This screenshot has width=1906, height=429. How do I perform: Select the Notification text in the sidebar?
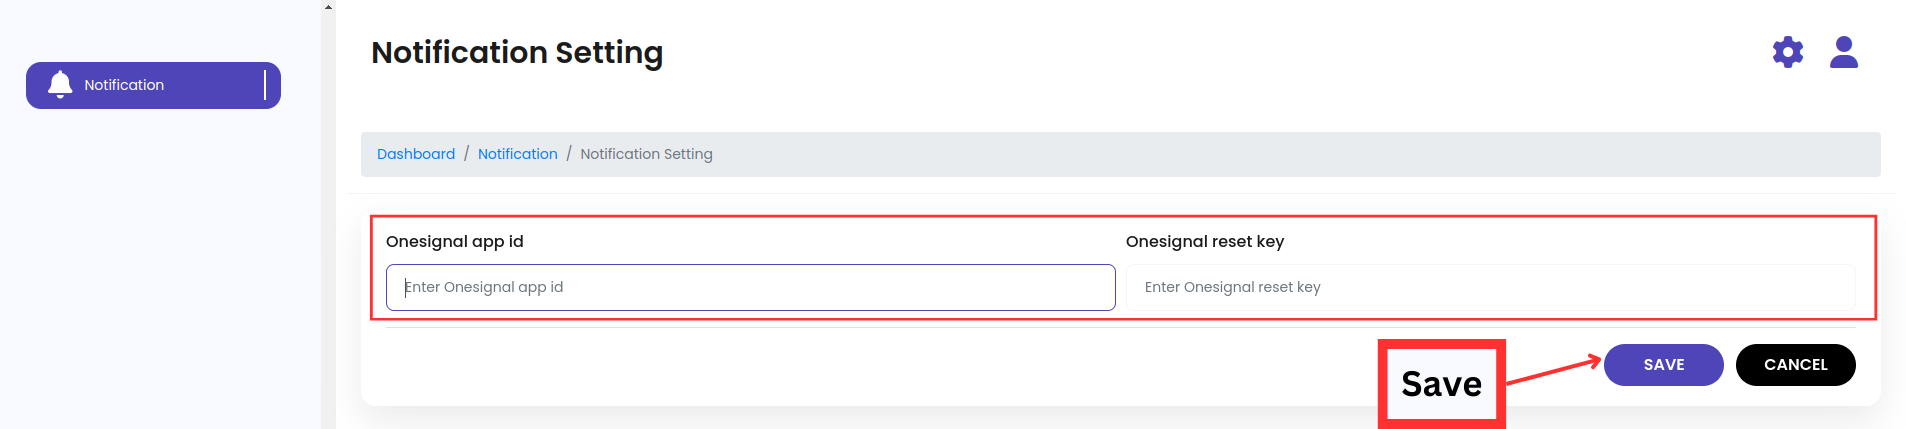[124, 85]
